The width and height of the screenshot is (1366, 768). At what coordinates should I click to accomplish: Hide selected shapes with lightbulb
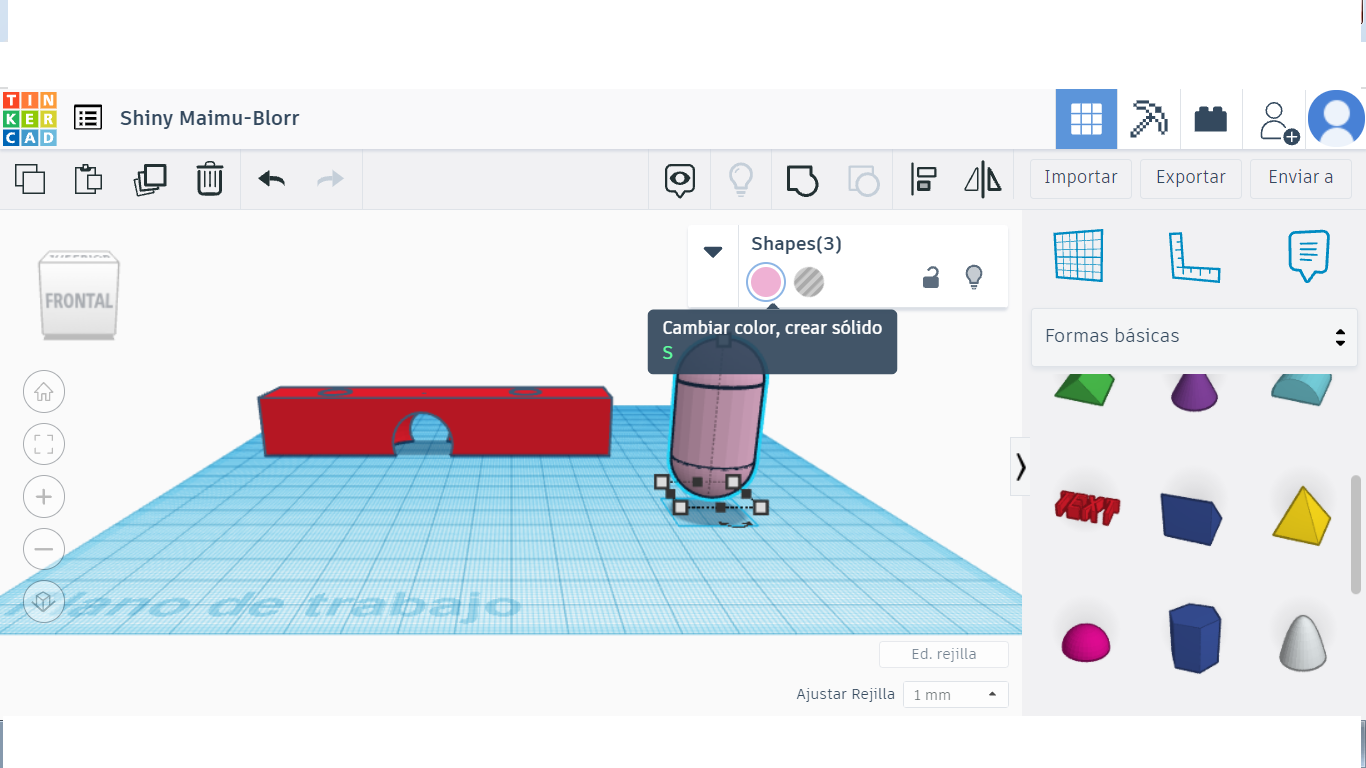pos(974,278)
